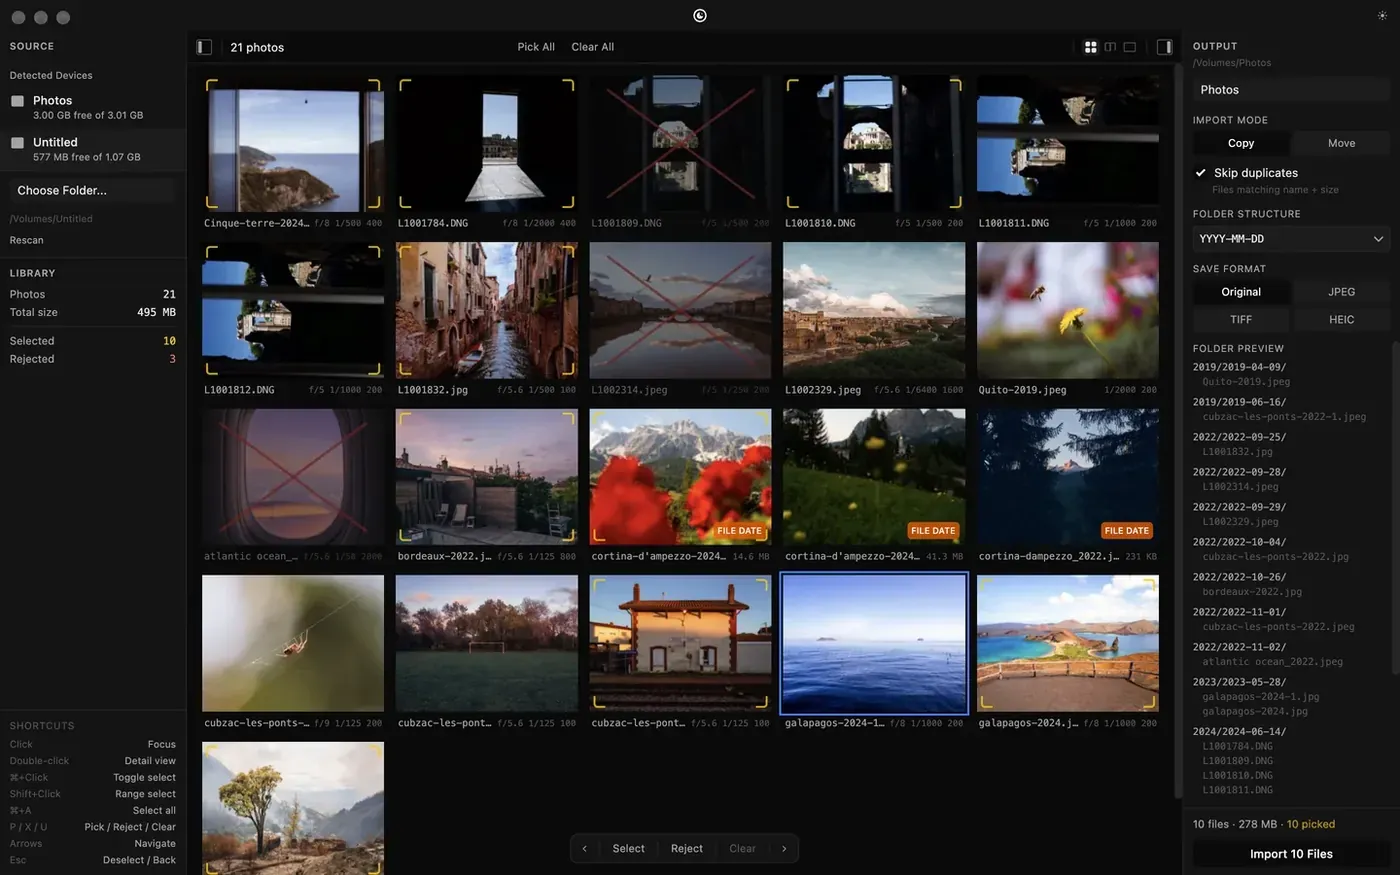Click Clear in the bottom action bar

(x=743, y=849)
